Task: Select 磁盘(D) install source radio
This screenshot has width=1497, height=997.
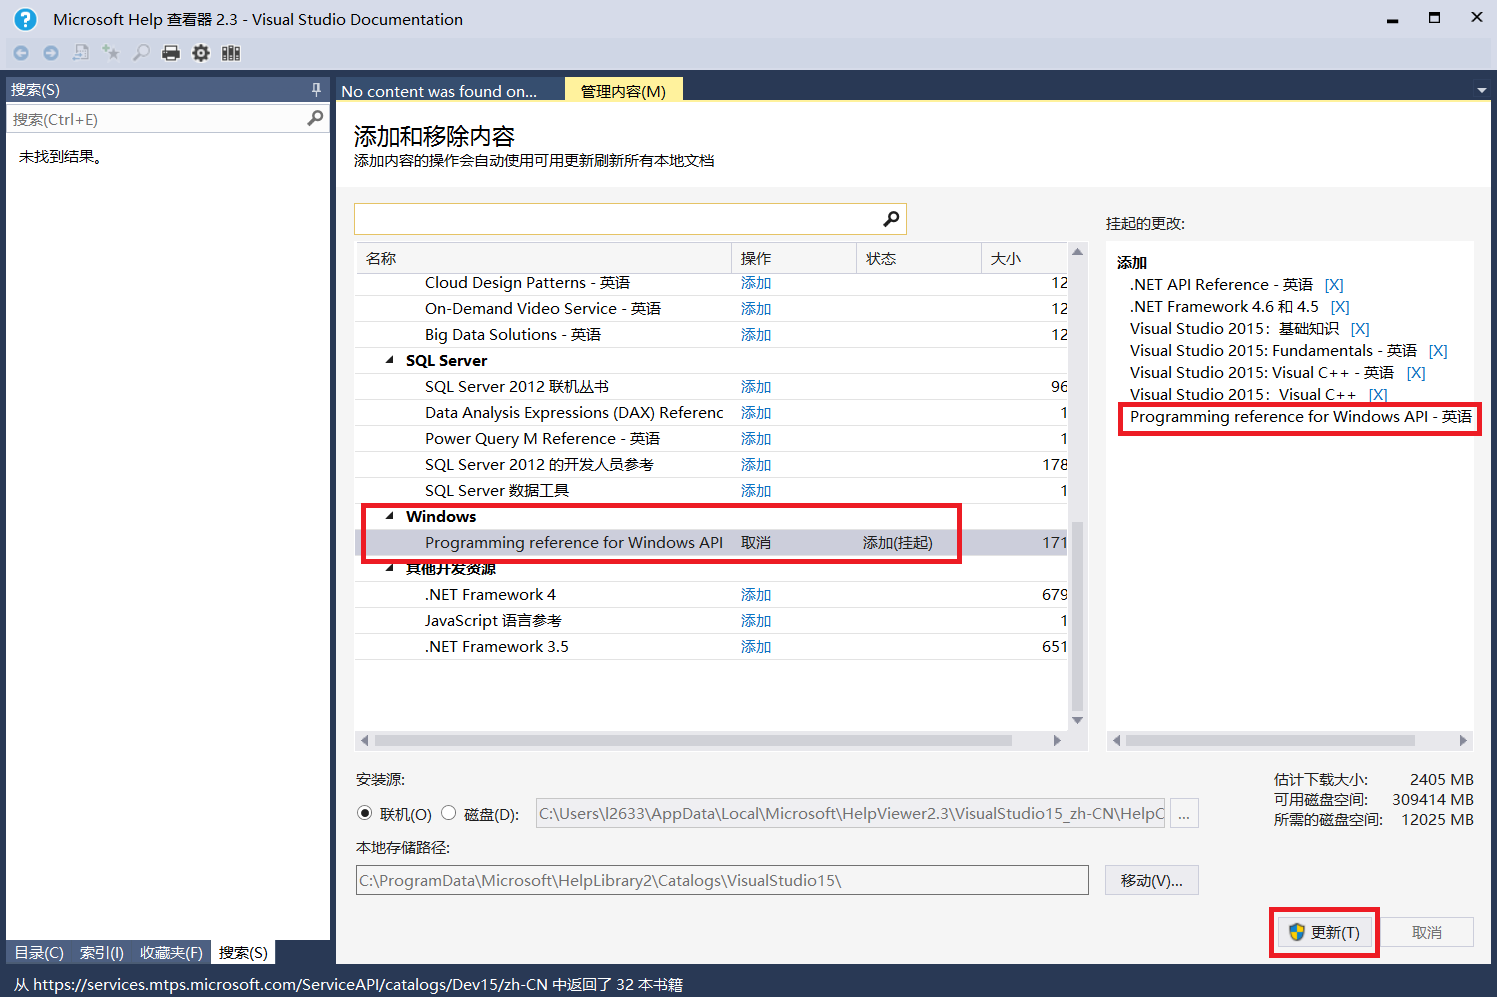Action: (x=449, y=813)
